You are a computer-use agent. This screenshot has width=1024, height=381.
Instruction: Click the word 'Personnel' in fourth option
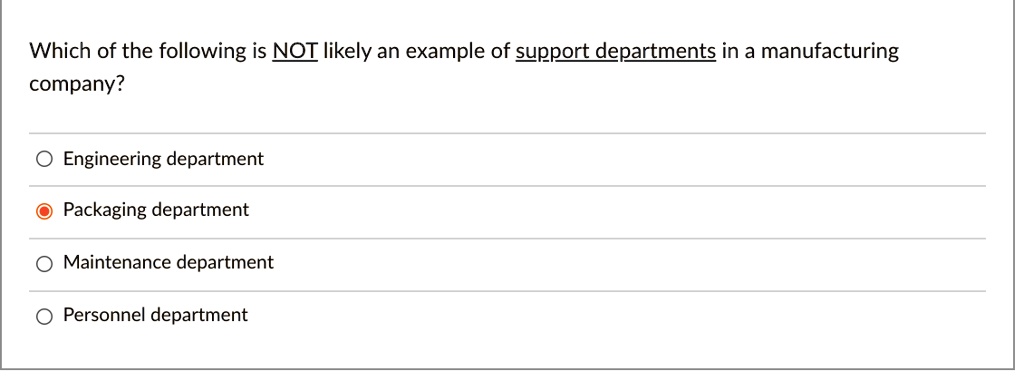coord(104,315)
